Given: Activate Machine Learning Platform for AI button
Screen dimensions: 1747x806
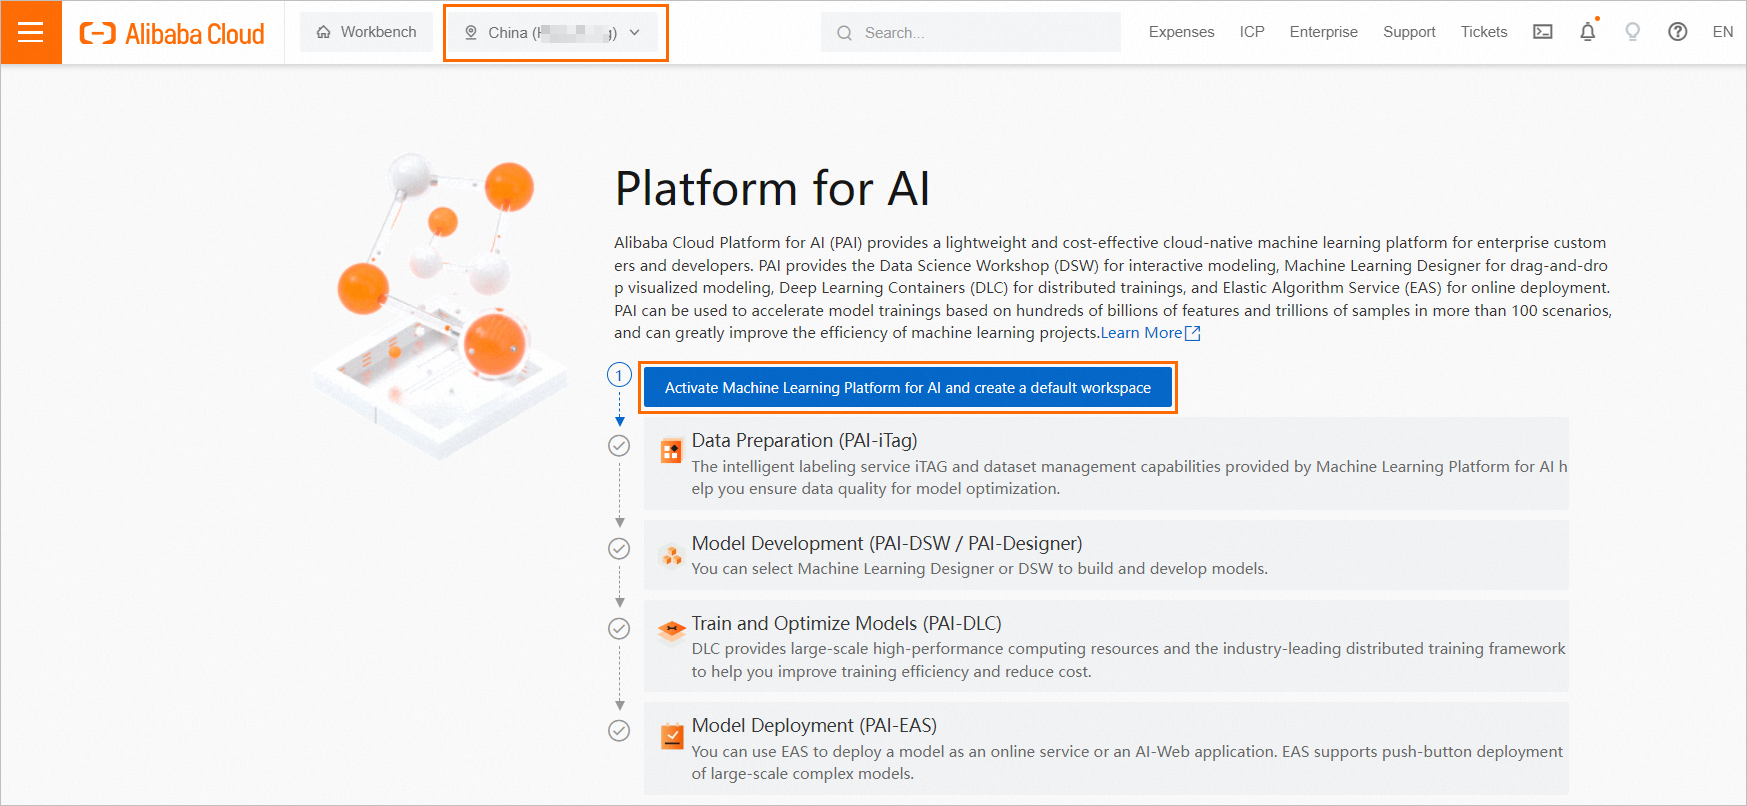Looking at the screenshot, I should (x=908, y=388).
